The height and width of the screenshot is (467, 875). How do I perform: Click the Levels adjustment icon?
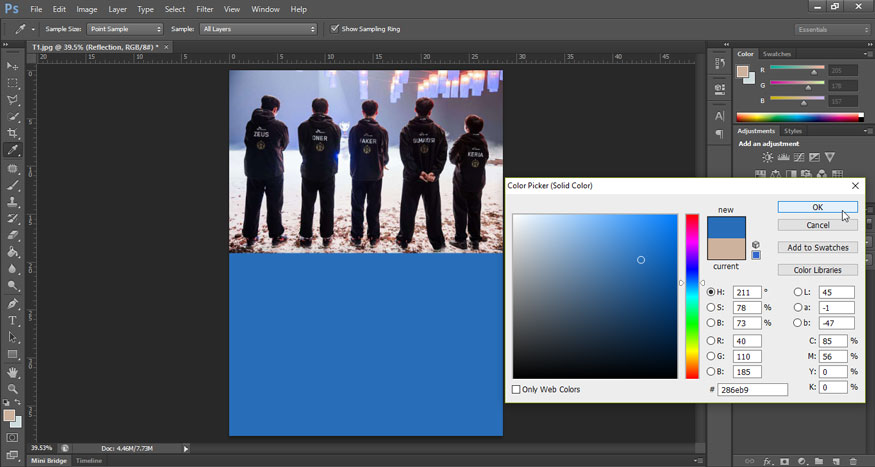click(x=783, y=157)
